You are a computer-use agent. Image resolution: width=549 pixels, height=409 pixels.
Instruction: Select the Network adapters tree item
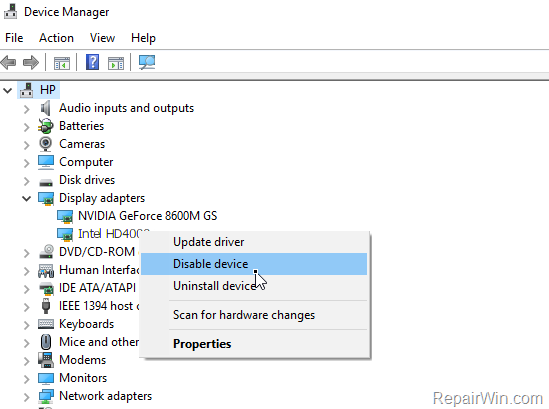105,396
